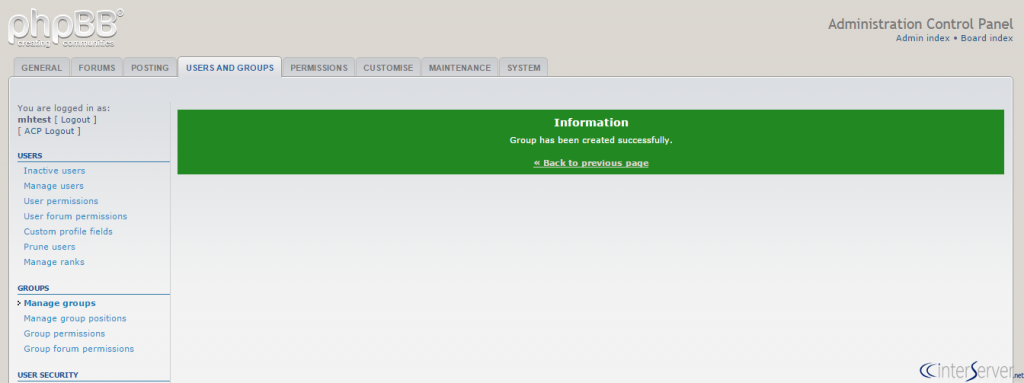
Task: Switch to the Forums tab
Action: click(97, 67)
